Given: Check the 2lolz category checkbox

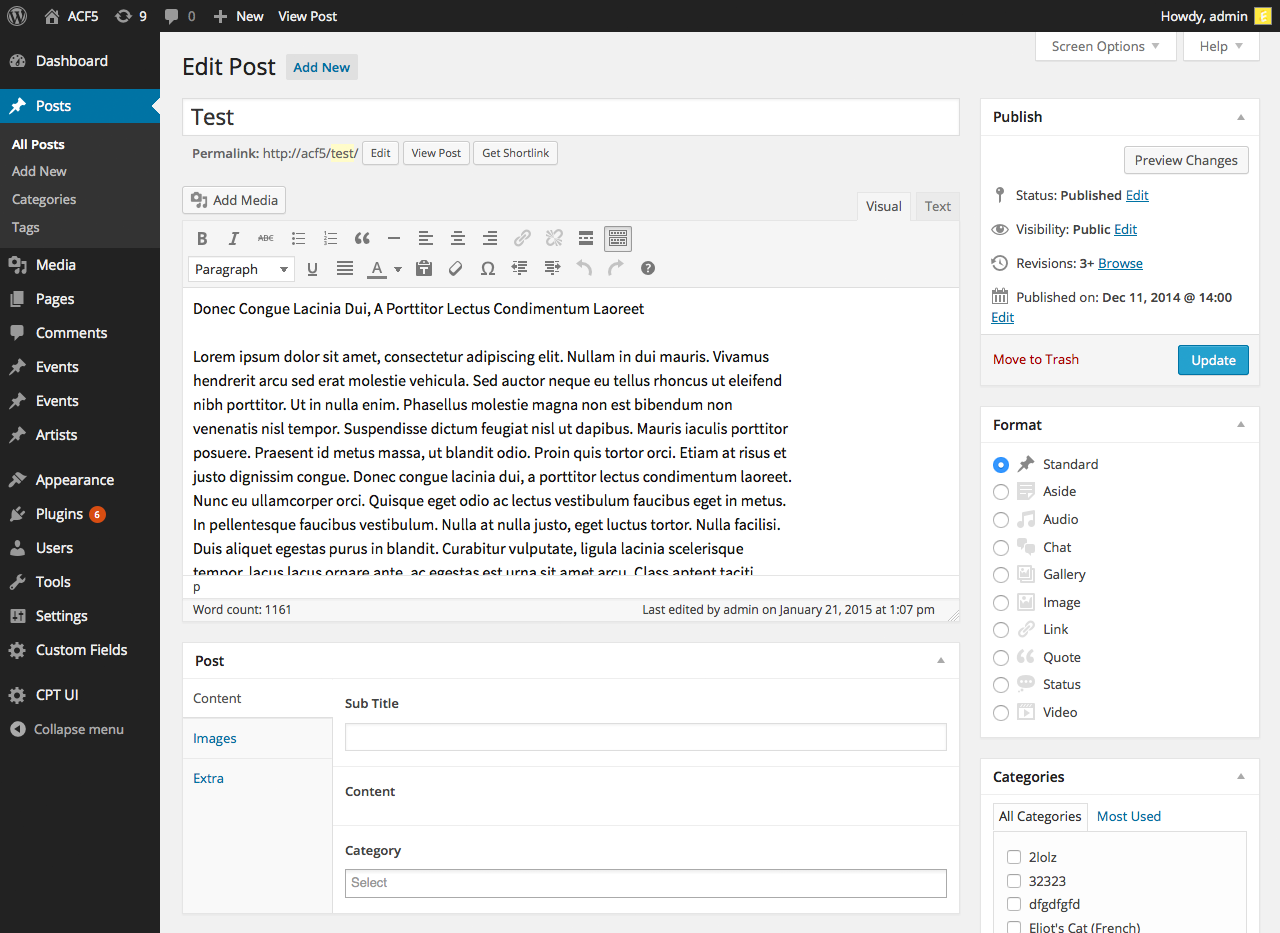Looking at the screenshot, I should point(1014,857).
